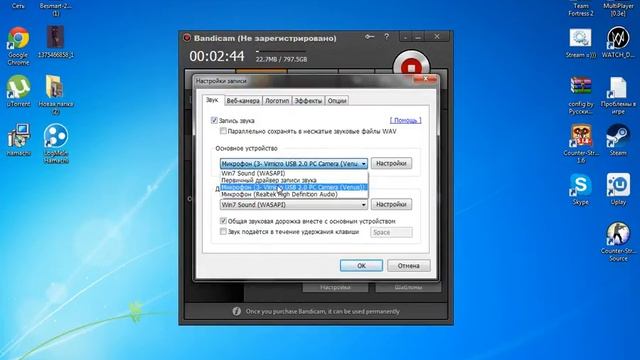Open the WATCH_D... desktop icon
The width and height of the screenshot is (640, 360).
click(618, 42)
